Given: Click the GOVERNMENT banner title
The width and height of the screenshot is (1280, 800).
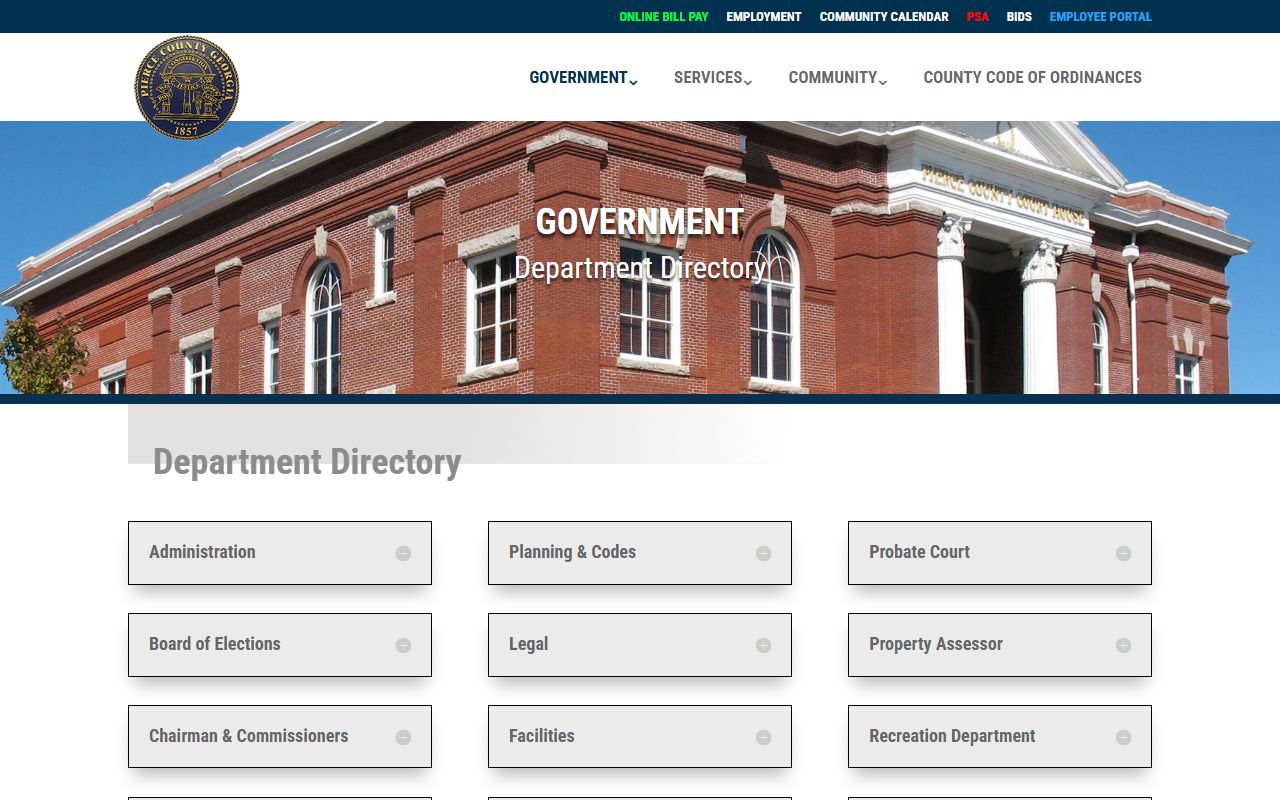Looking at the screenshot, I should tap(640, 222).
